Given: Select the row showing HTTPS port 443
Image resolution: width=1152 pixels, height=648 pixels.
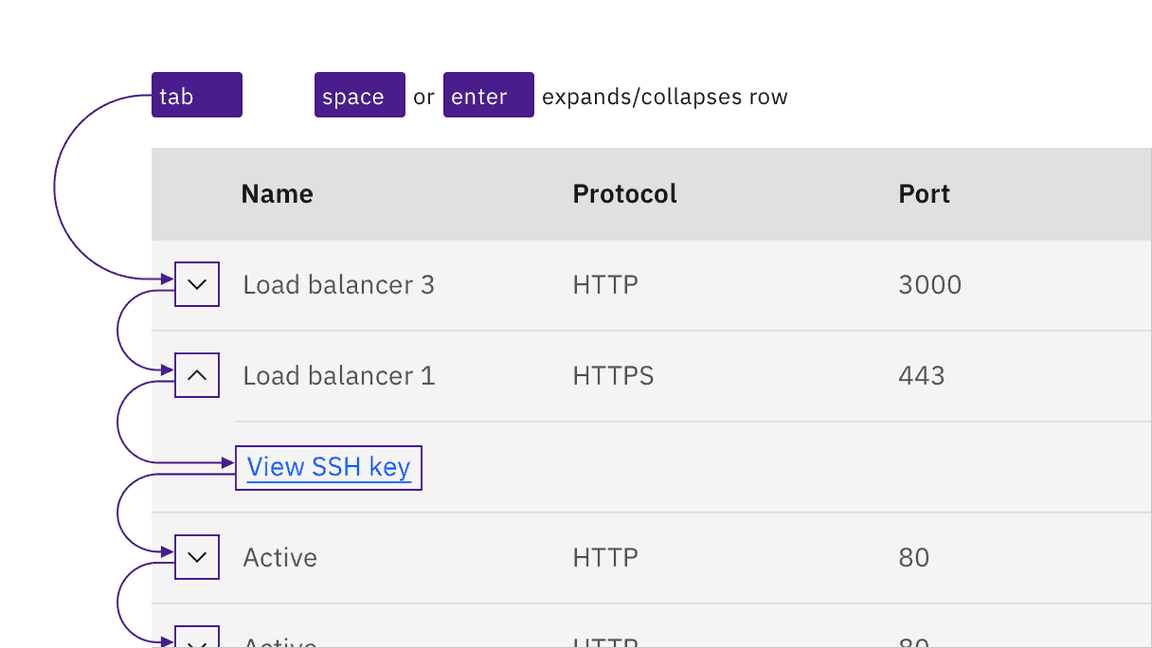Looking at the screenshot, I should [650, 375].
